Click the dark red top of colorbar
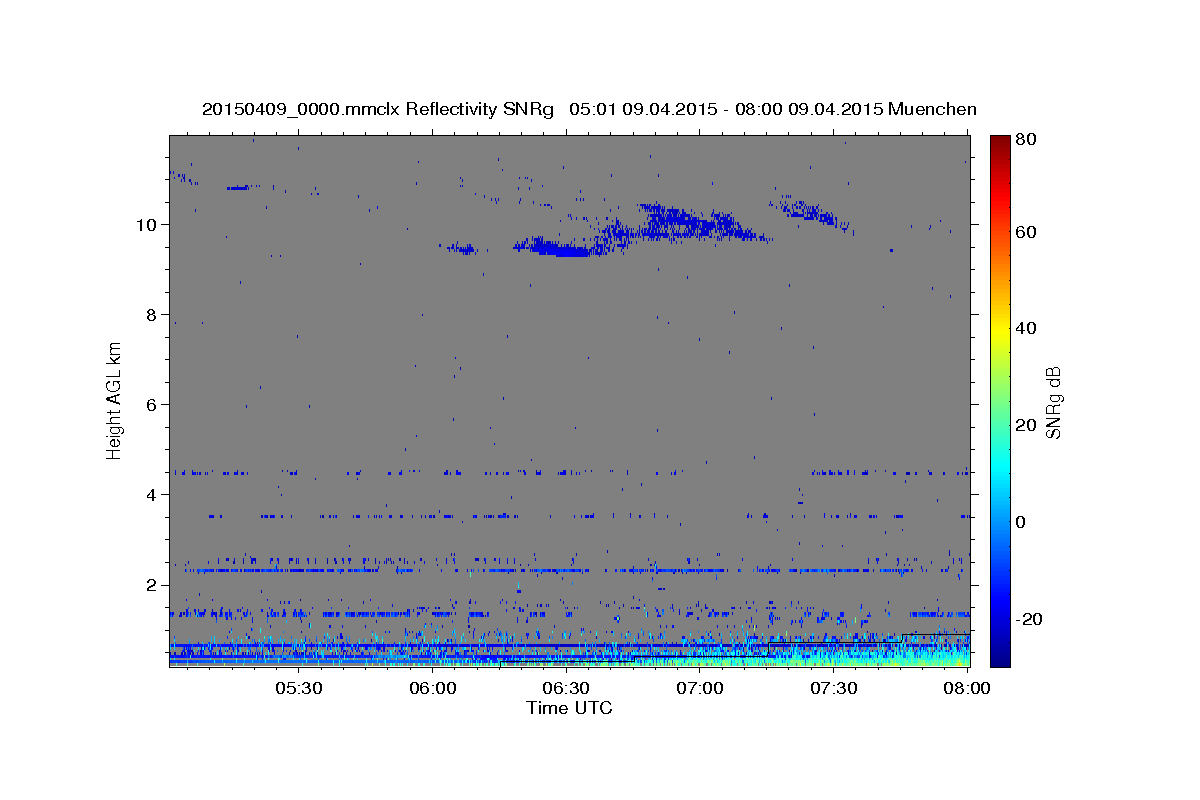1200x800 pixels. point(999,142)
